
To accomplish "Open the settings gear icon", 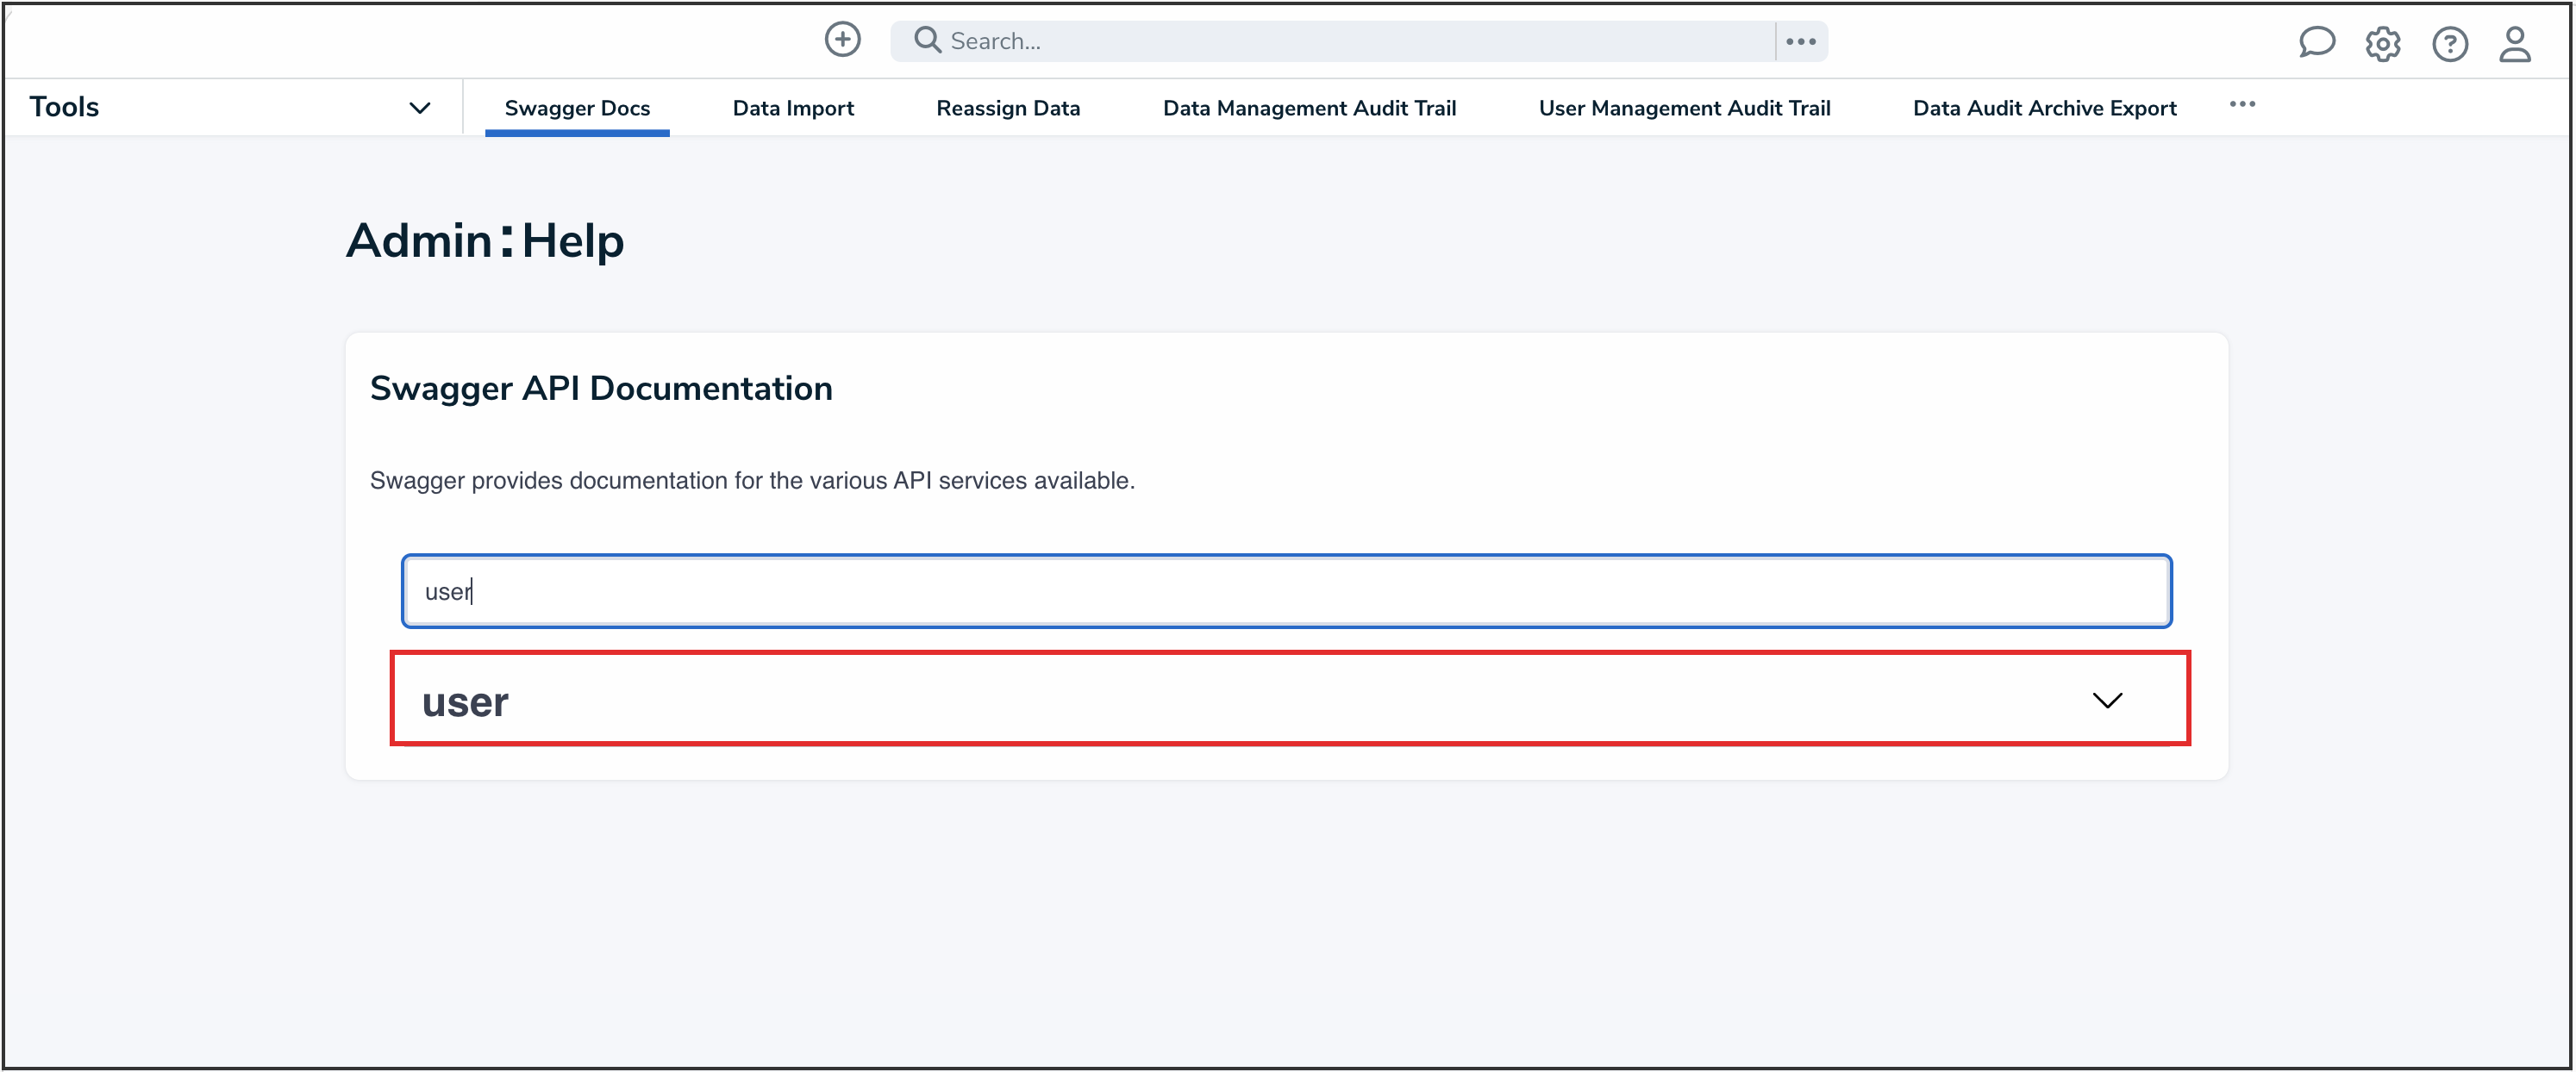I will pos(2383,44).
